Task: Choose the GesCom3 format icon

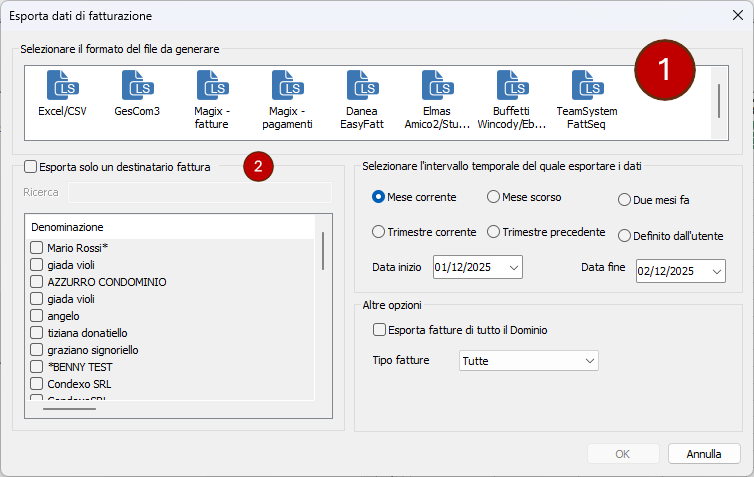Action: (137, 86)
